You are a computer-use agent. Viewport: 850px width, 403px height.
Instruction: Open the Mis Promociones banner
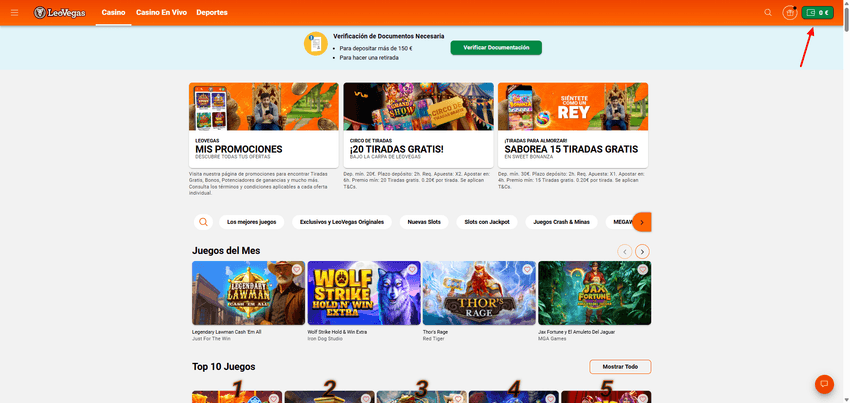263,125
